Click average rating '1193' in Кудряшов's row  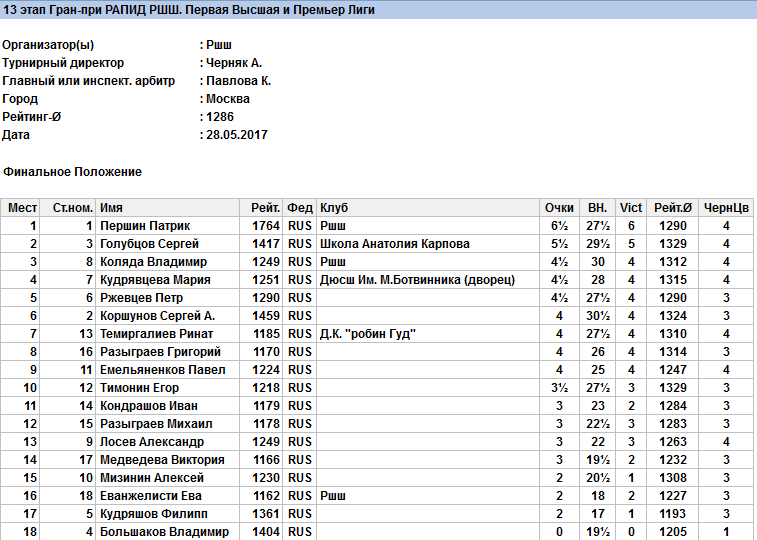coord(673,513)
